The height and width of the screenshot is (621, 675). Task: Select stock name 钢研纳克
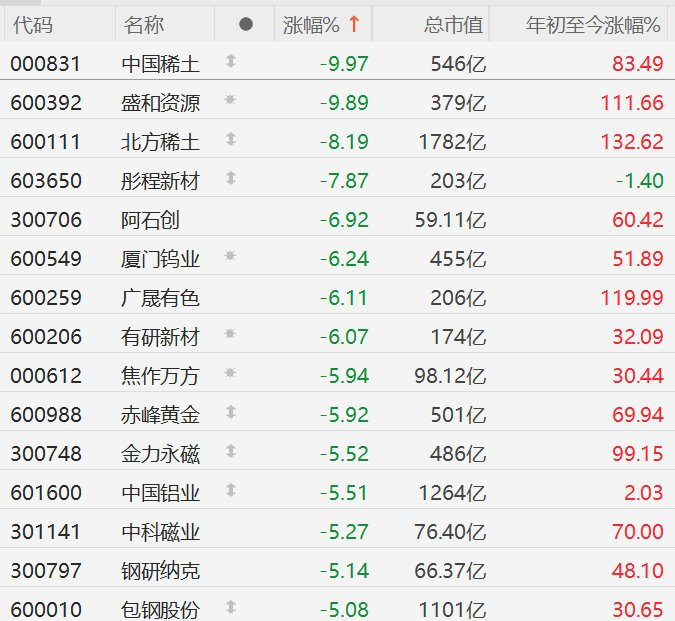[161, 571]
